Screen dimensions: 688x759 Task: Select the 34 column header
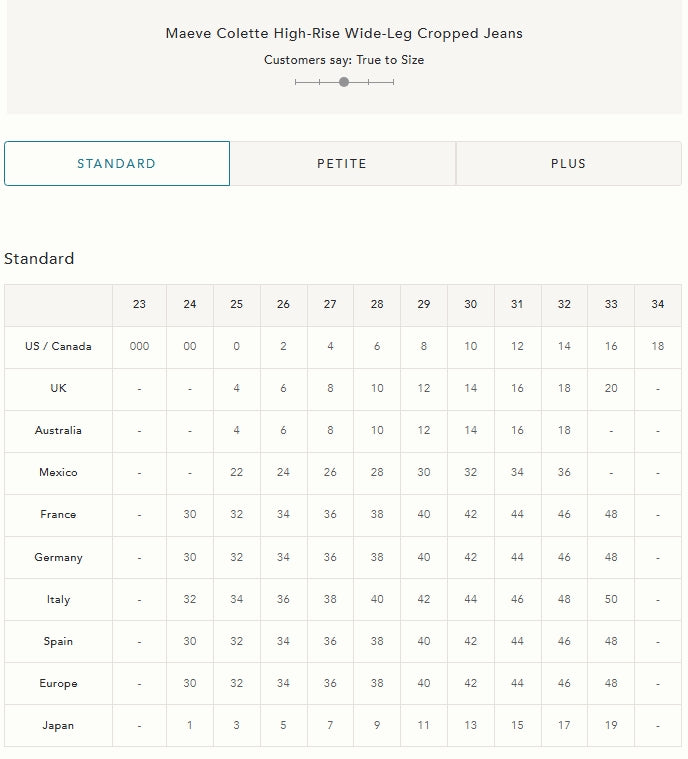pos(657,304)
